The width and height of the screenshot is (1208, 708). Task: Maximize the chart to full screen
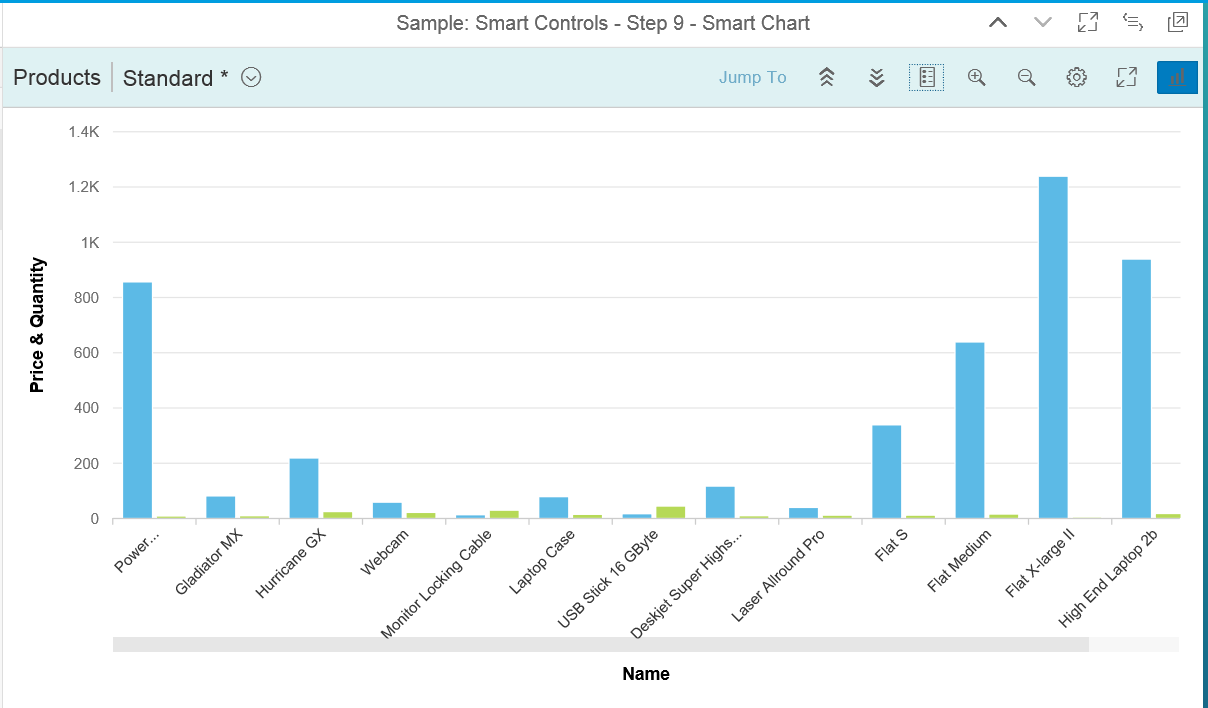[1126, 78]
